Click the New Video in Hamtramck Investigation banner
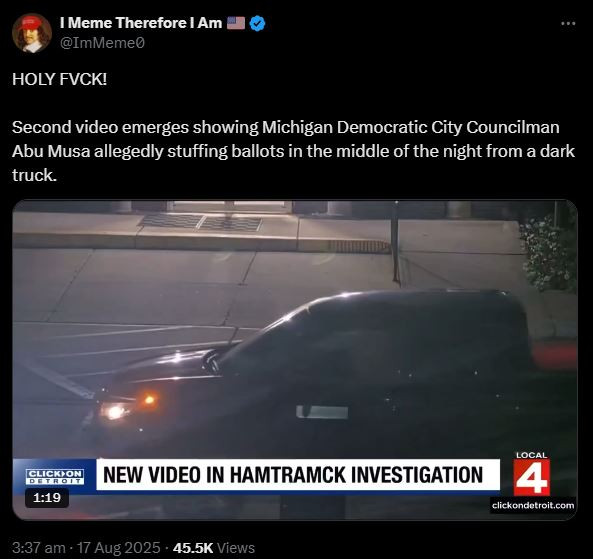 coord(298,475)
